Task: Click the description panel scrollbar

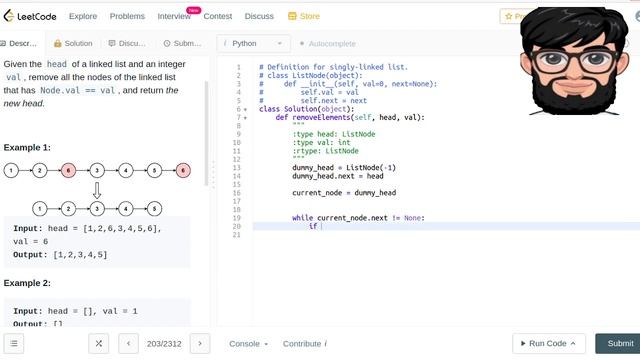Action: pyautogui.click(x=206, y=134)
